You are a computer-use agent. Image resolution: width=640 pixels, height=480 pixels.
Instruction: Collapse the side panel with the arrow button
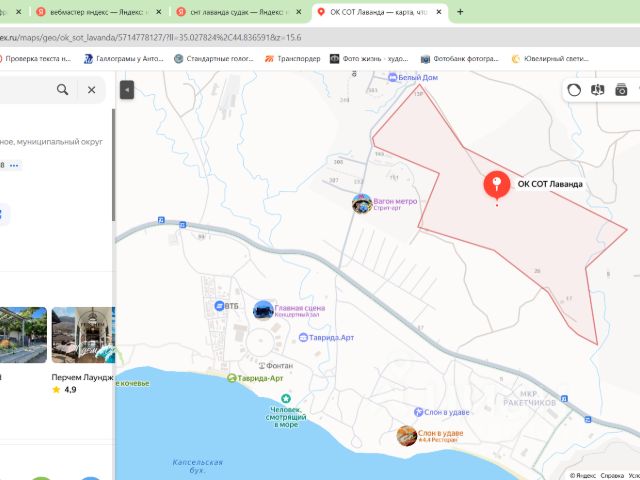pyautogui.click(x=127, y=90)
